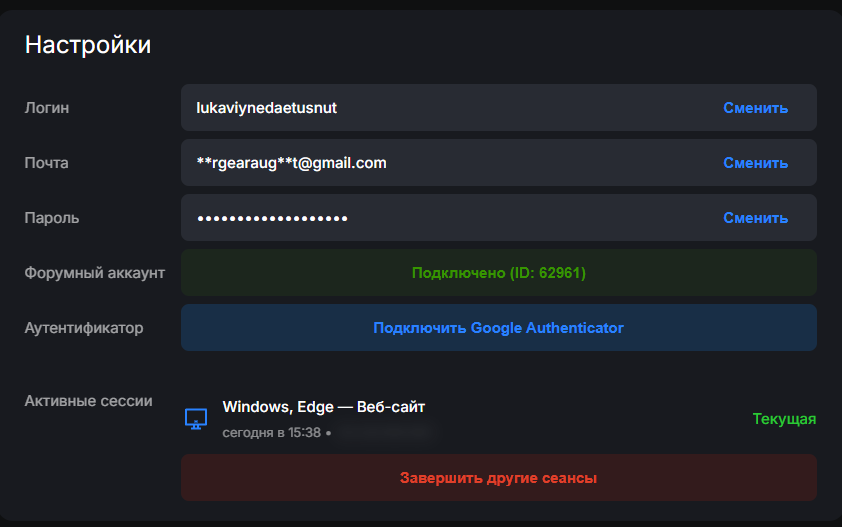The width and height of the screenshot is (842, 527).
Task: Click the Настройки heading
Action: click(88, 44)
